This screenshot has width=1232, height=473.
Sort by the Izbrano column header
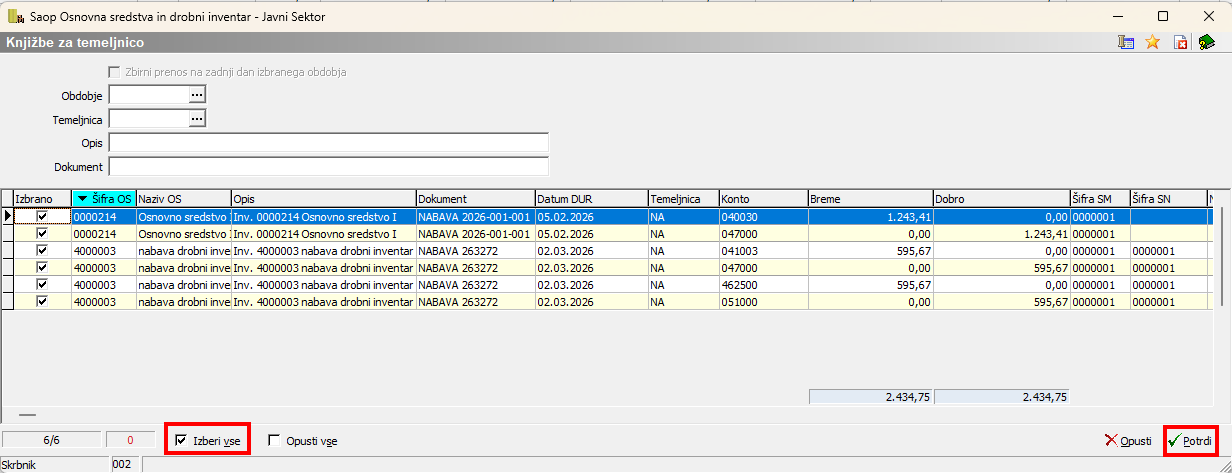tap(42, 198)
